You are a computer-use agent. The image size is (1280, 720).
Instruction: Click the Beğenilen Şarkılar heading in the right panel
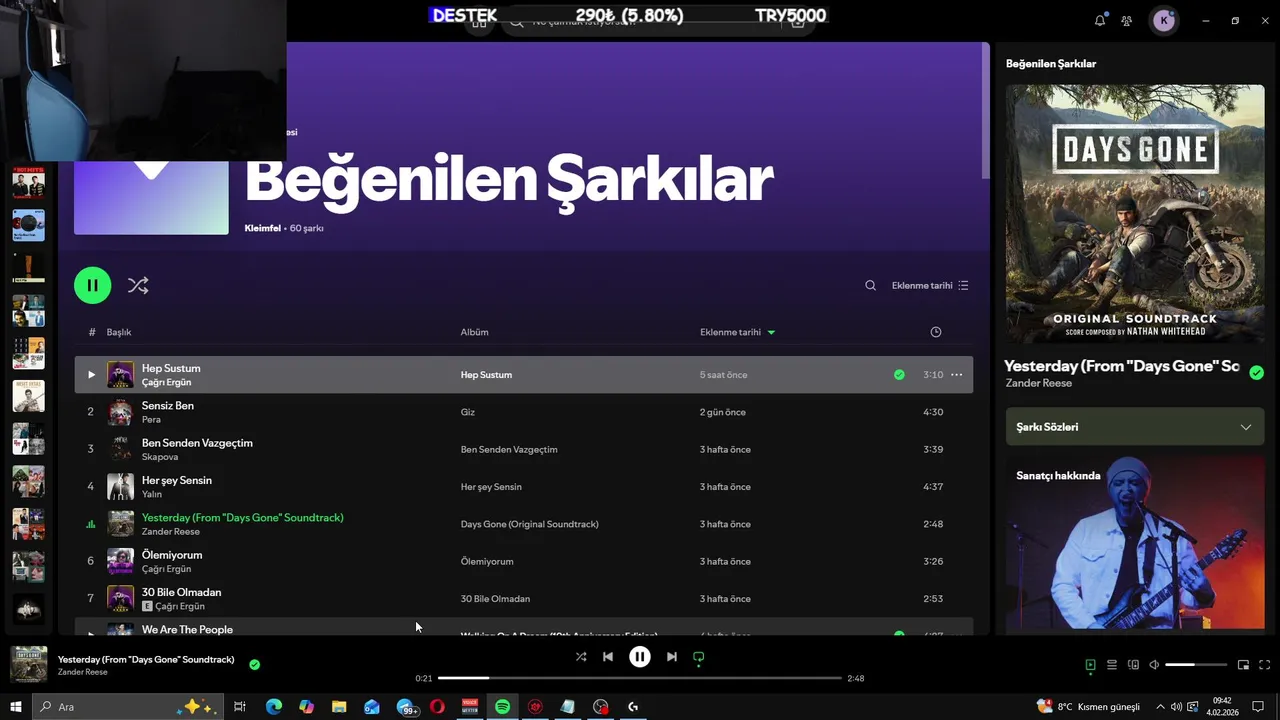point(1051,63)
